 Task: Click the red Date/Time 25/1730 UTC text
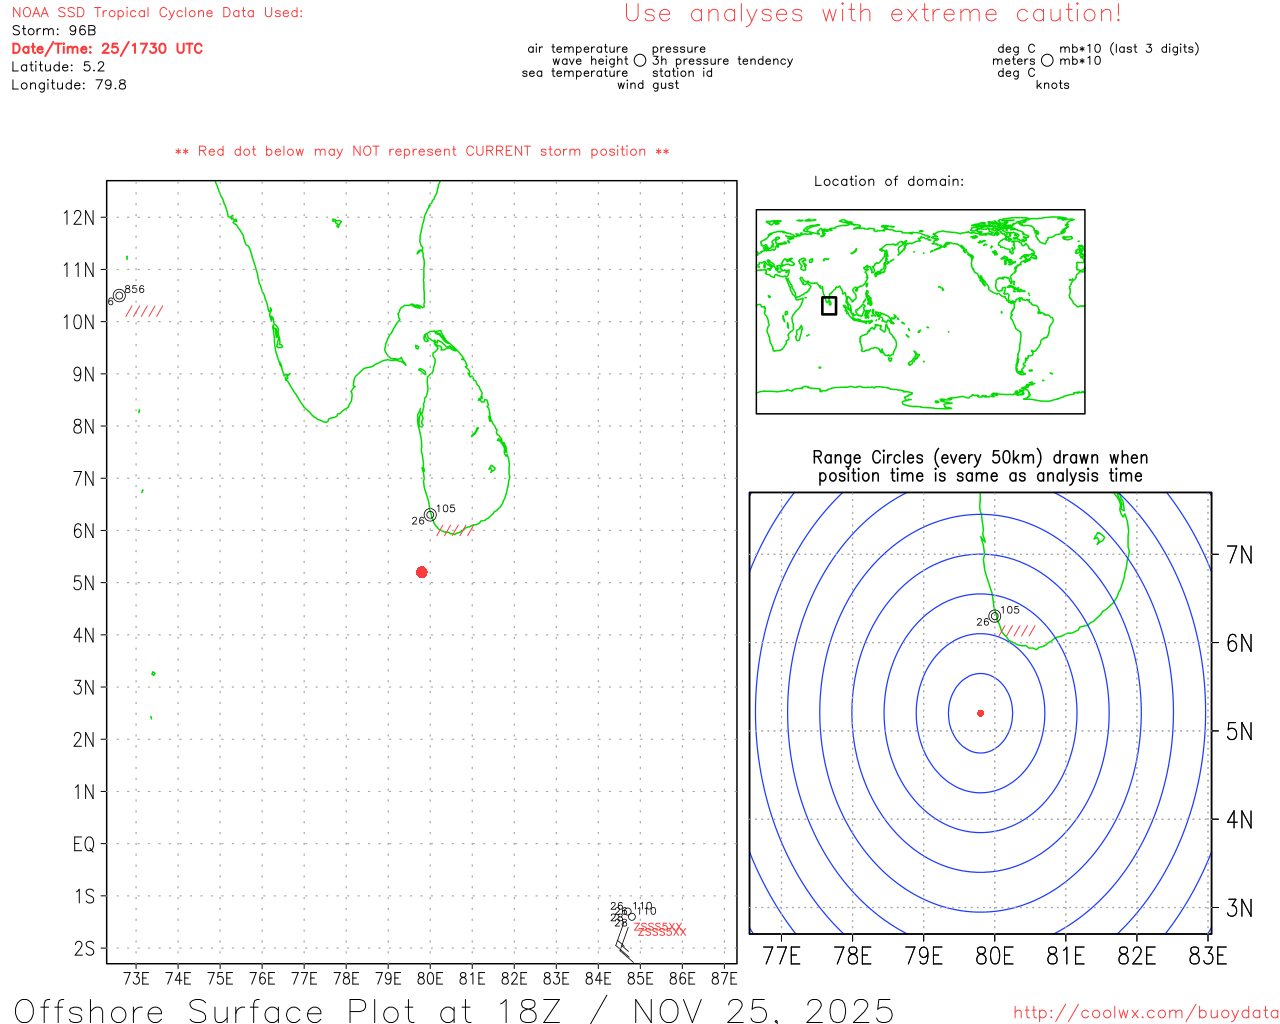pyautogui.click(x=107, y=49)
